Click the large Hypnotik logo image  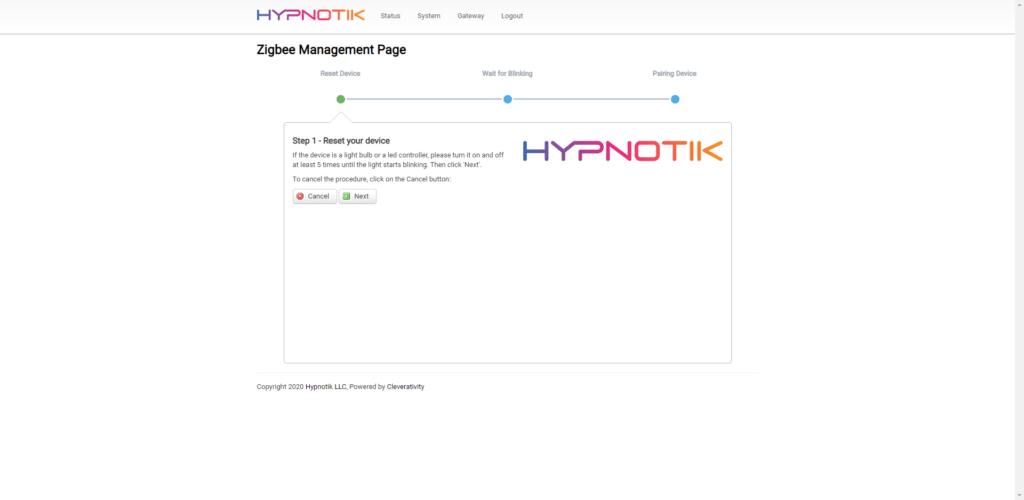click(x=623, y=151)
